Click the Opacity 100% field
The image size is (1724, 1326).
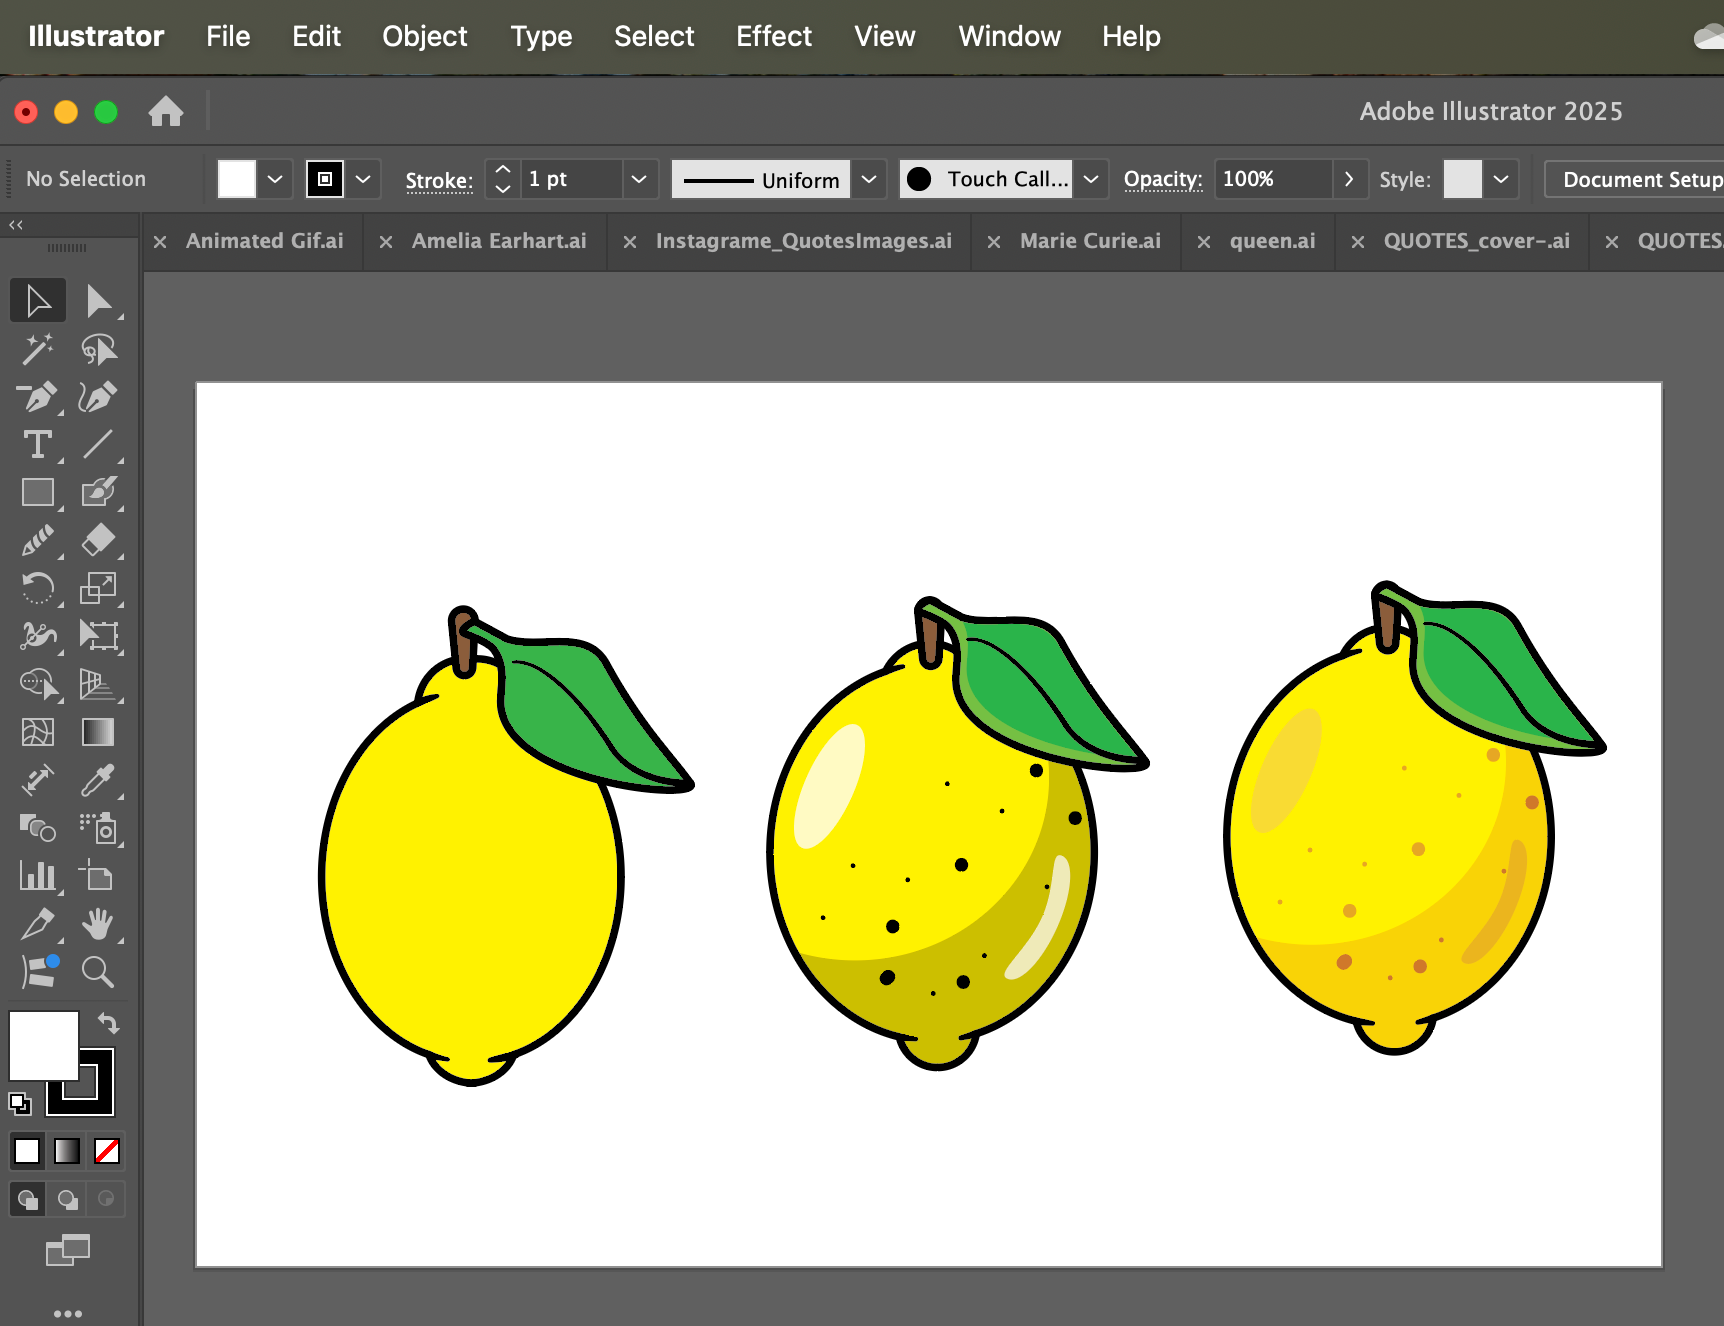[x=1273, y=179]
